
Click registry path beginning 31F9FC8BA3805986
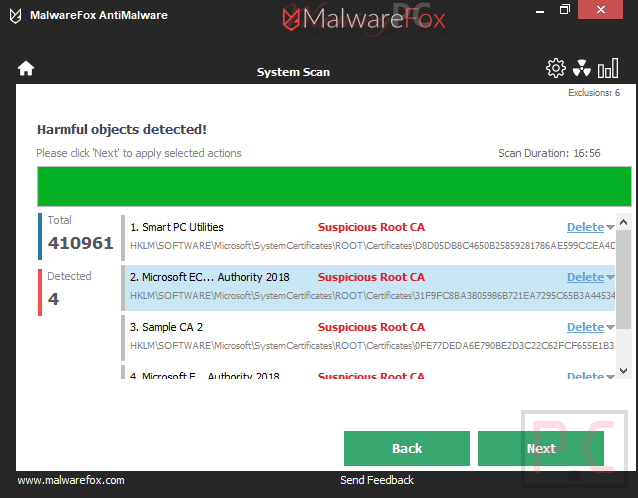[372, 296]
